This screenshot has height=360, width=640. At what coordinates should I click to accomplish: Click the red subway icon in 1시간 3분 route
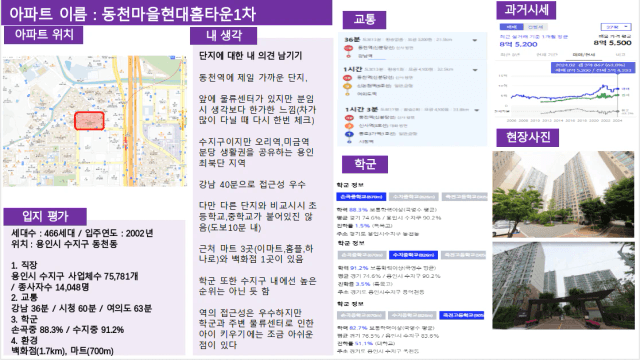point(349,118)
